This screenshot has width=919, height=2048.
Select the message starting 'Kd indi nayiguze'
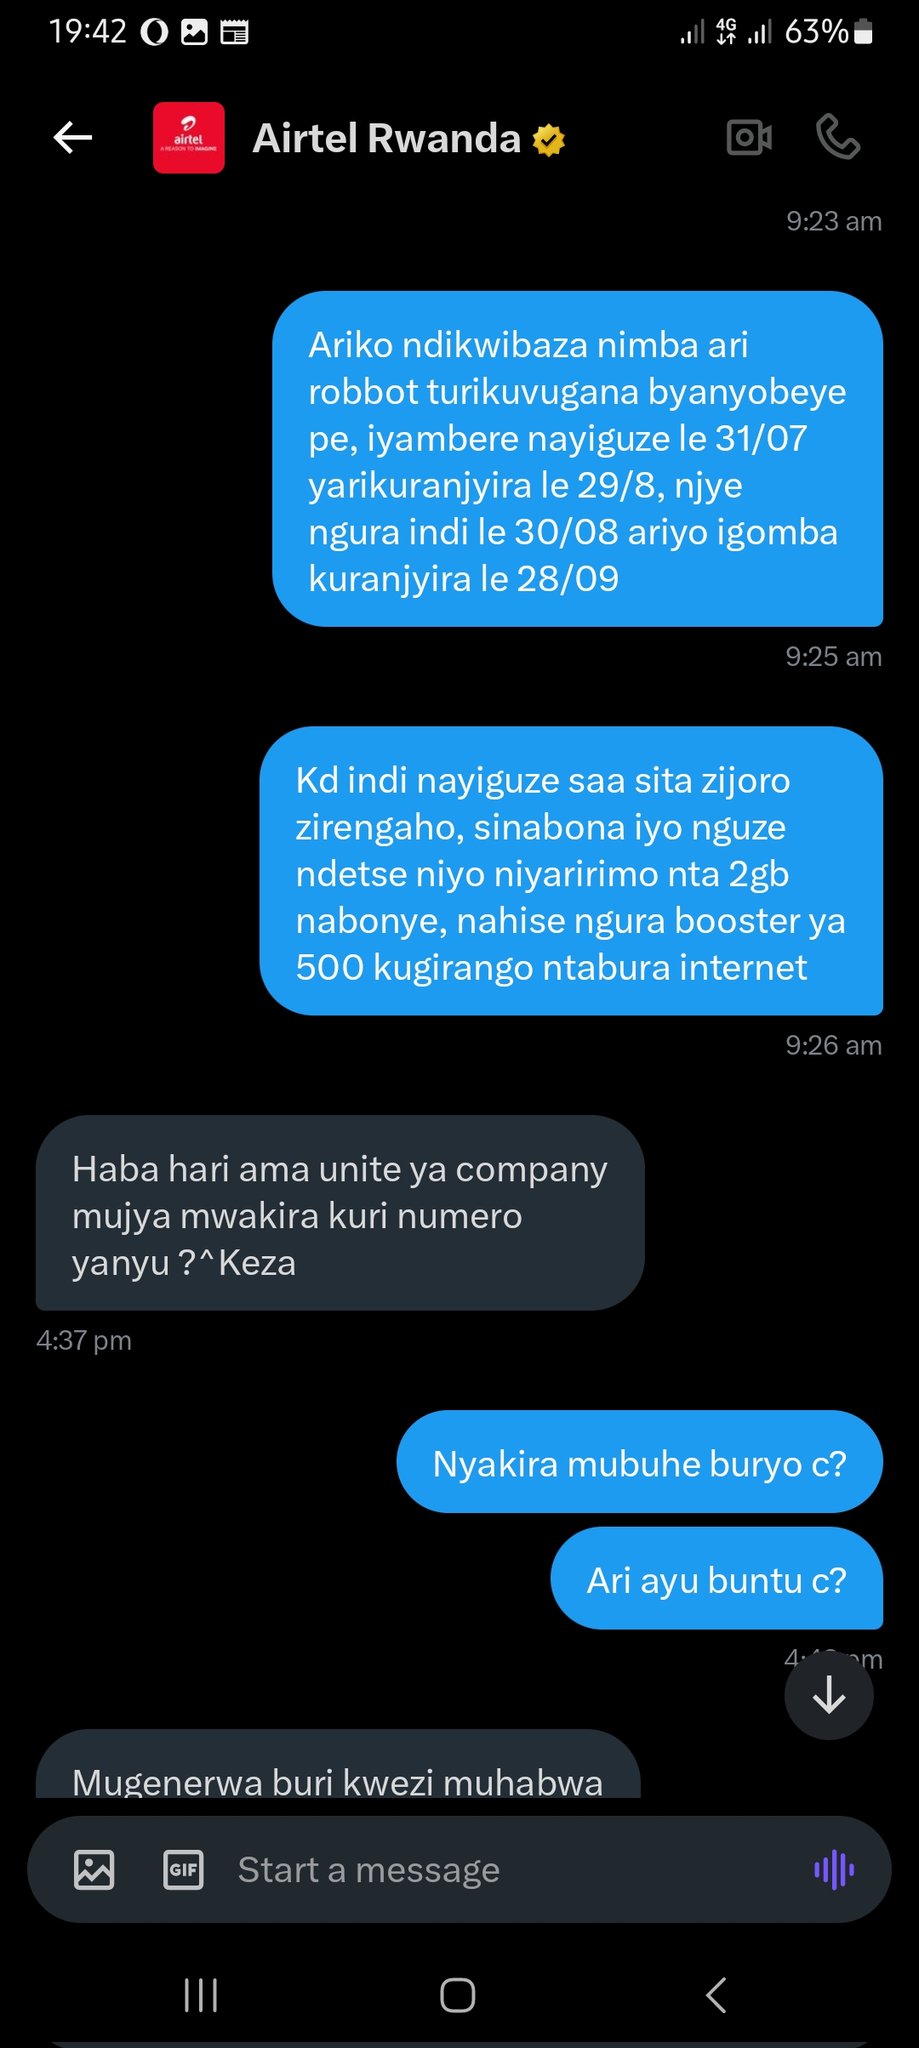click(x=571, y=871)
